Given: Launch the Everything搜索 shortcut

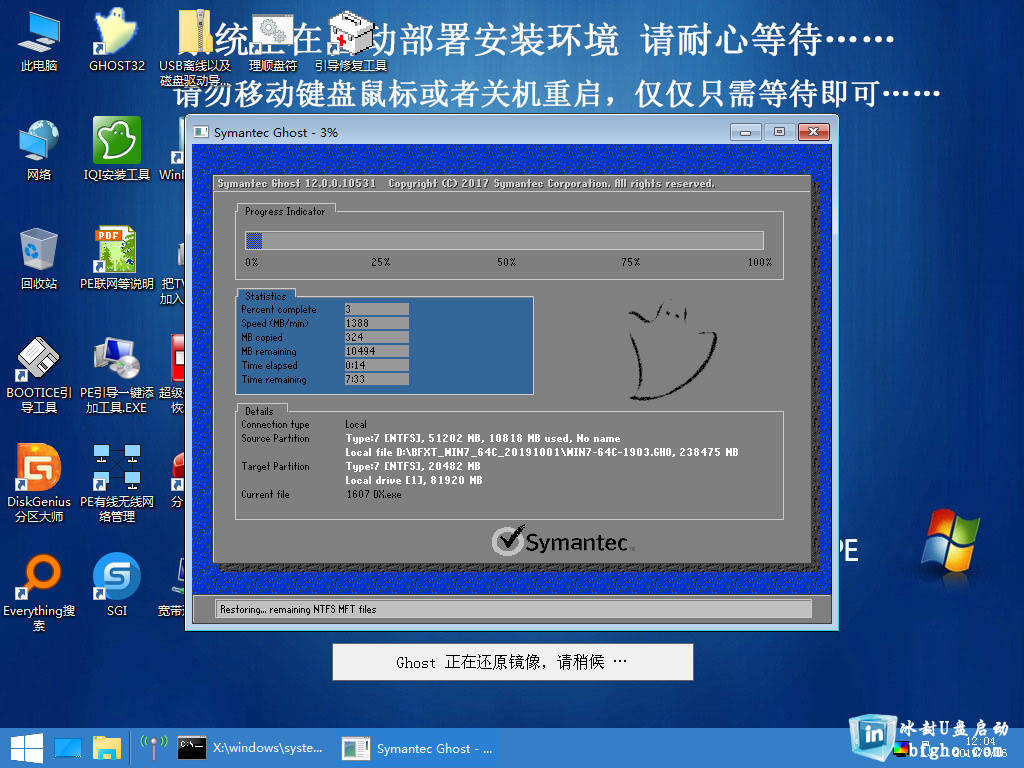Looking at the screenshot, I should pyautogui.click(x=39, y=593).
